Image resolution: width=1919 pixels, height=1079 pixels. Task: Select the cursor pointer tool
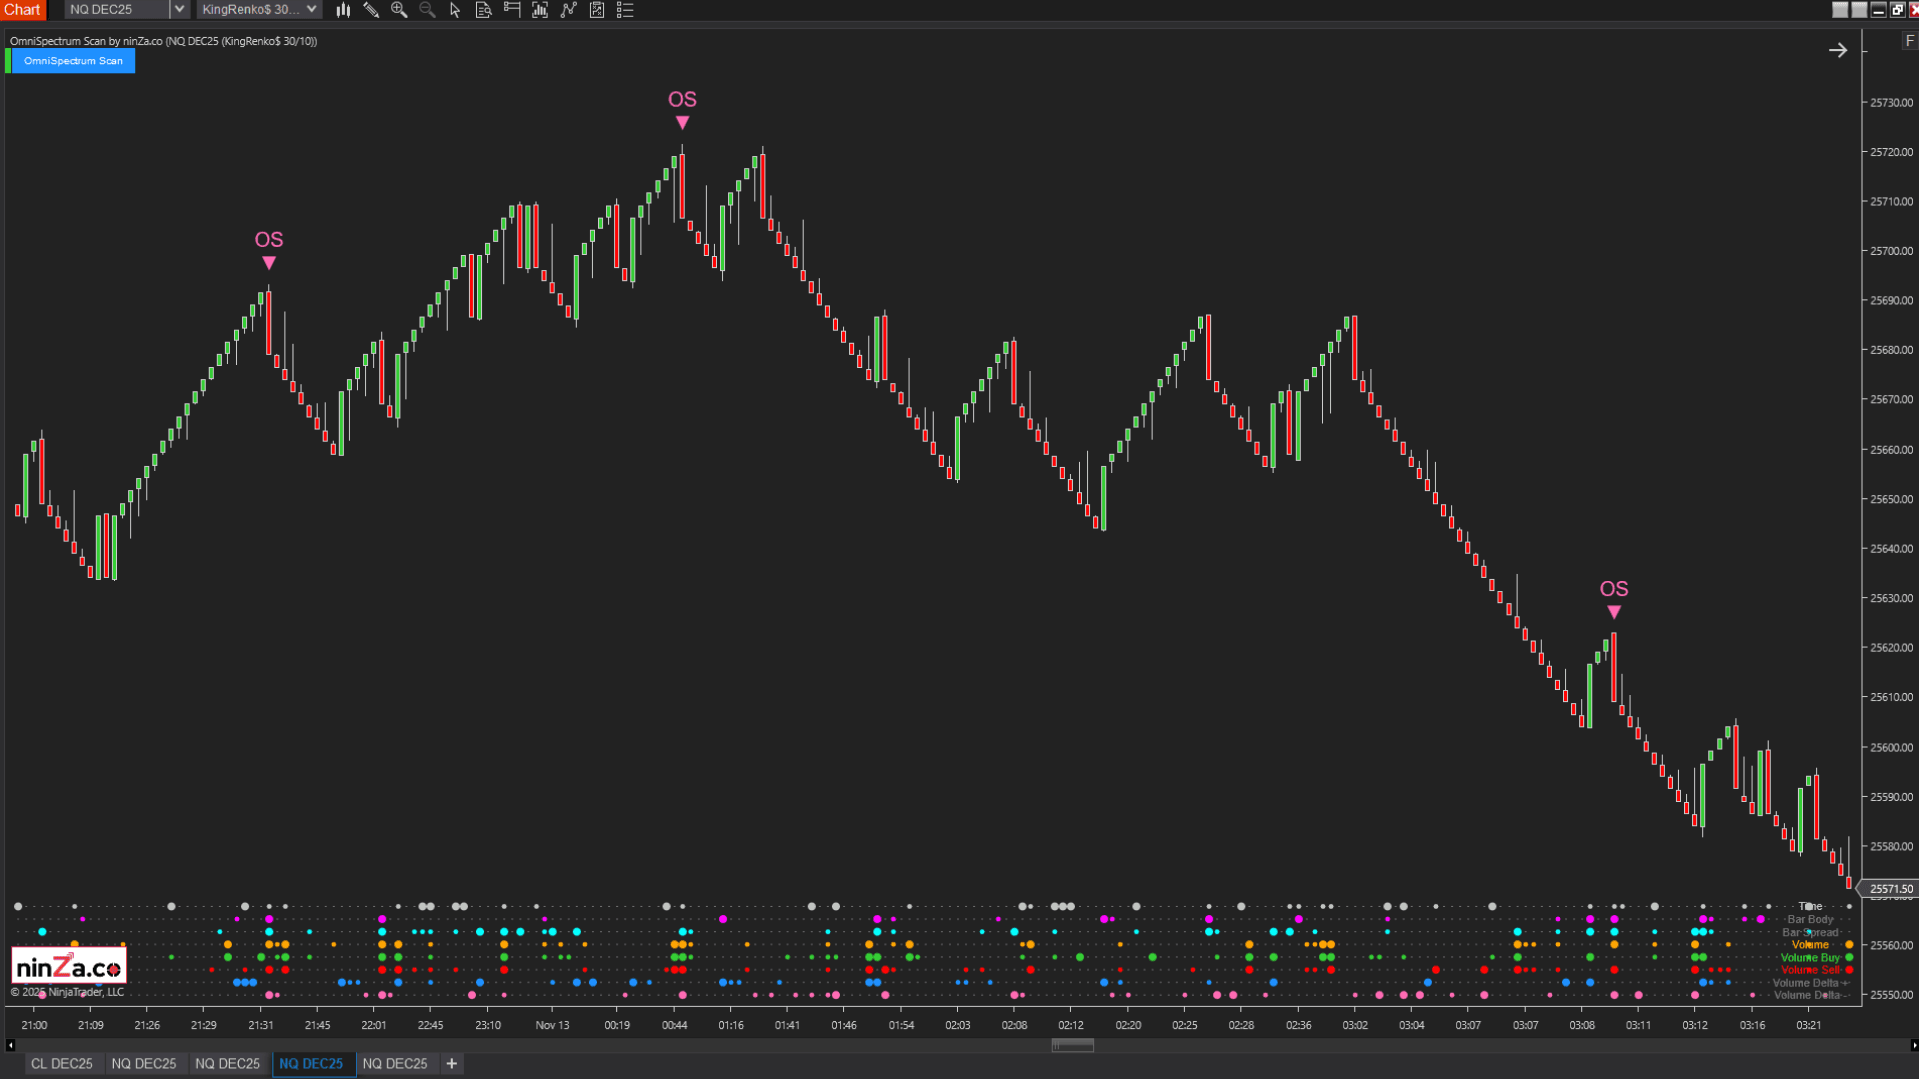[455, 10]
